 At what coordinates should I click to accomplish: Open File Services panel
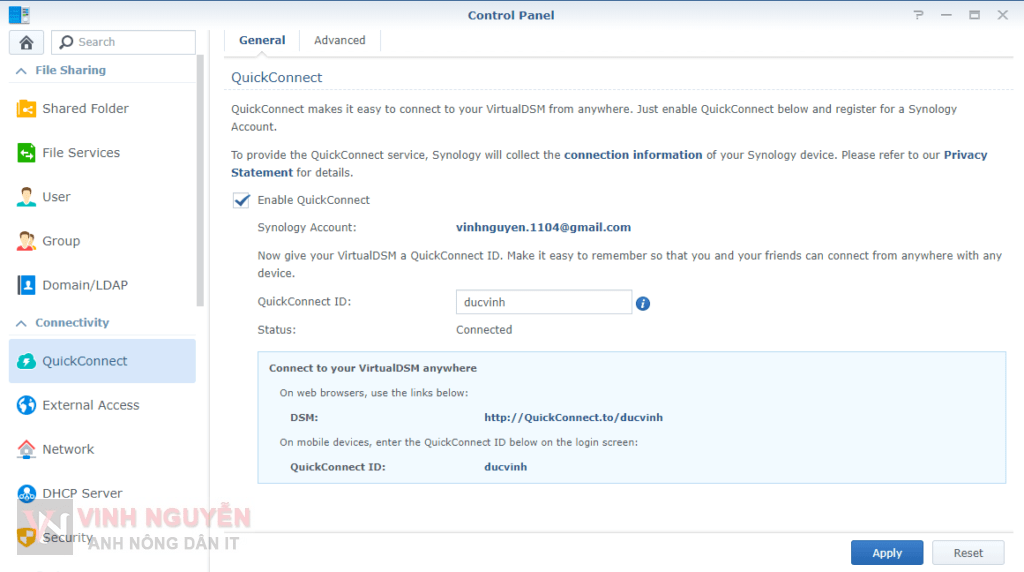80,153
